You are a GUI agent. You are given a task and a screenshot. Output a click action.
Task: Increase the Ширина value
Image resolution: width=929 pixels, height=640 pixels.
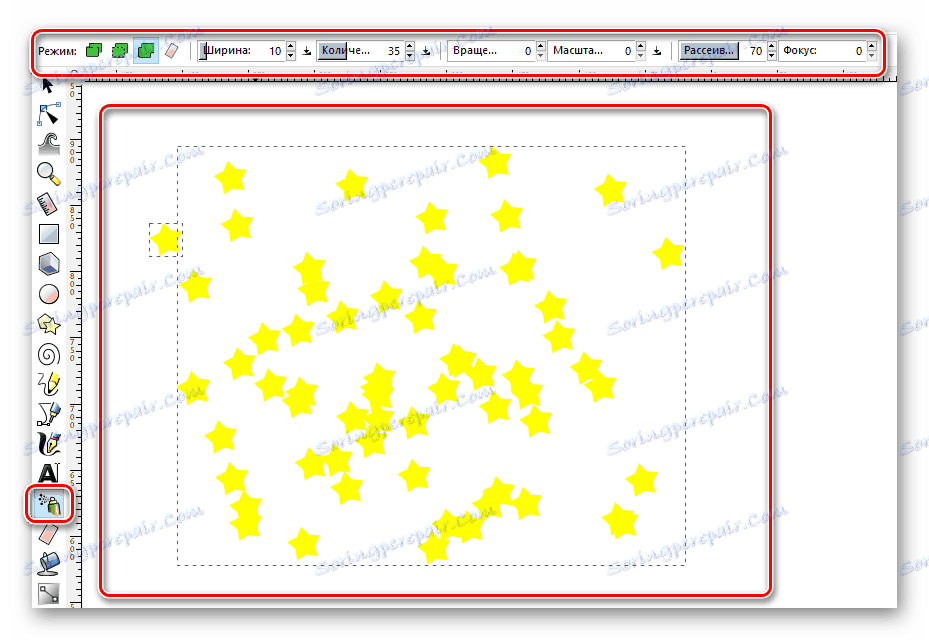[x=290, y=46]
